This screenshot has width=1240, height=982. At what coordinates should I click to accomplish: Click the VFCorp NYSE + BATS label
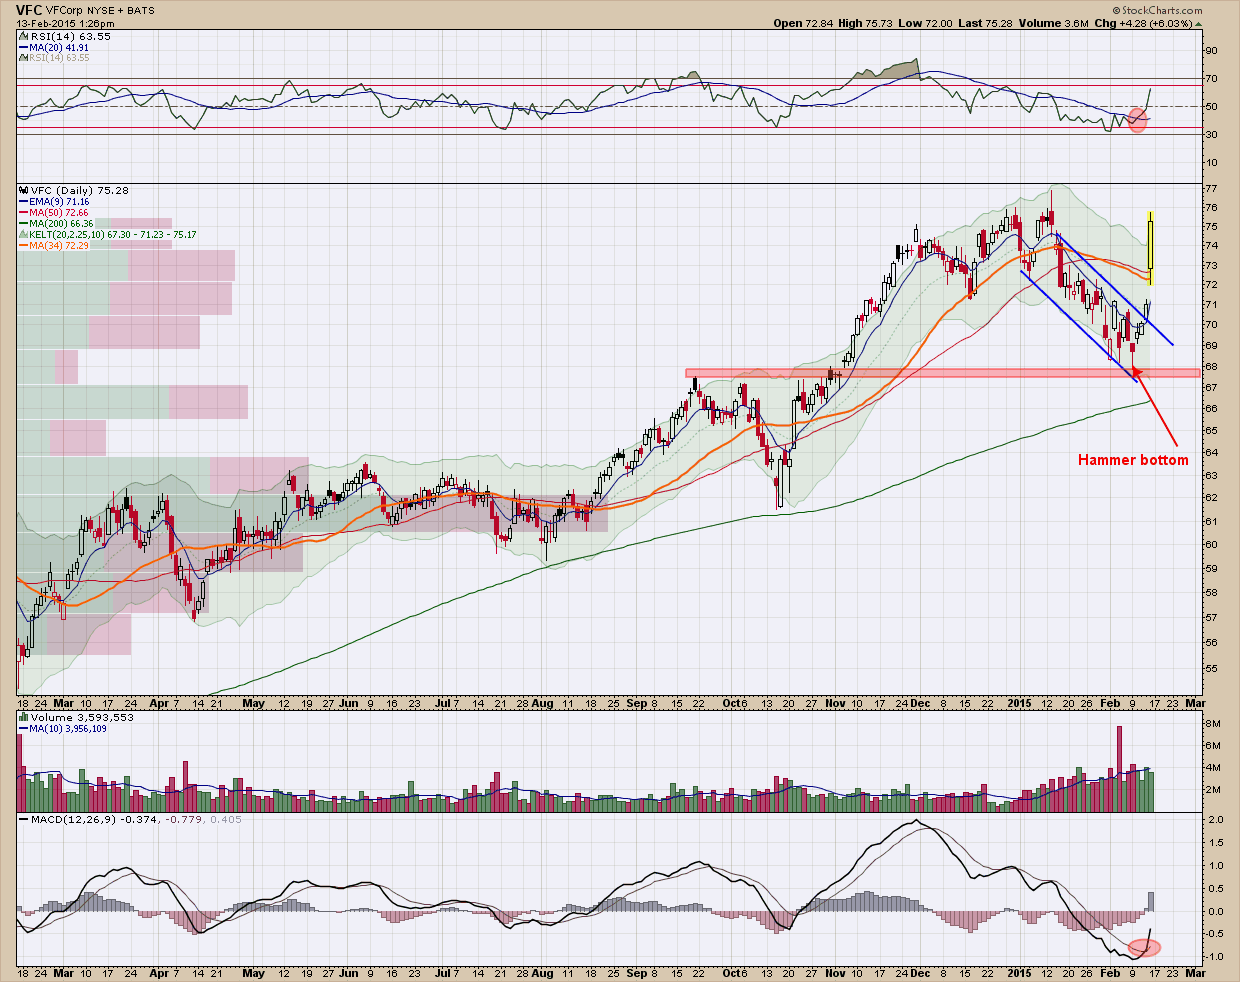(100, 9)
